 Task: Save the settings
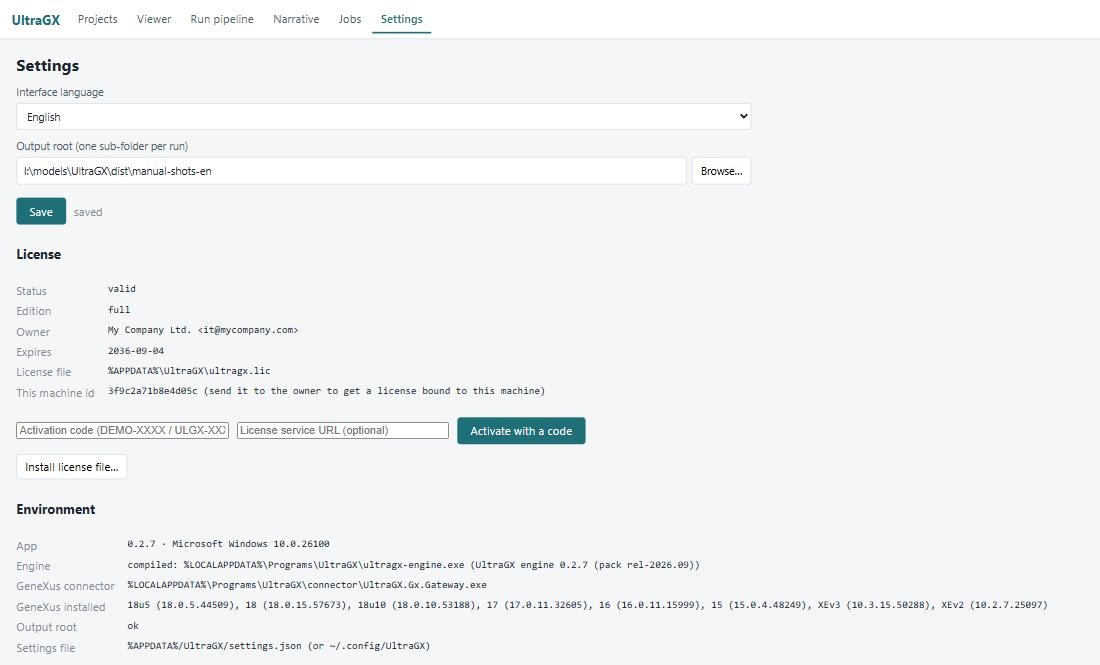pos(41,211)
